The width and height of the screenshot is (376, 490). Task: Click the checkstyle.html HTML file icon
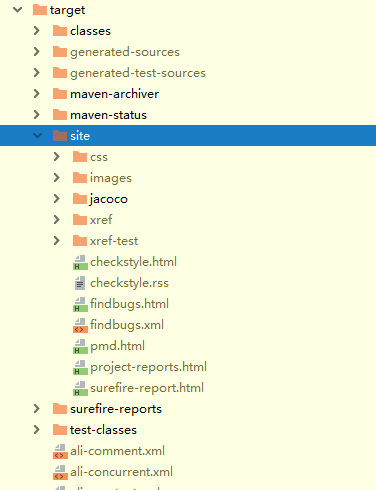pos(80,262)
